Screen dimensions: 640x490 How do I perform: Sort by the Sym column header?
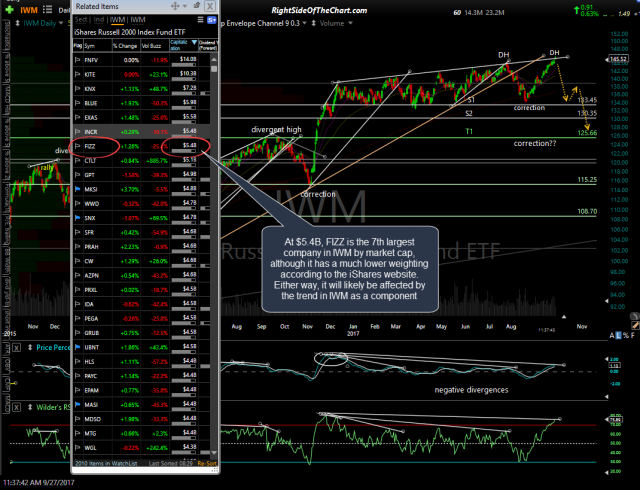click(x=98, y=46)
